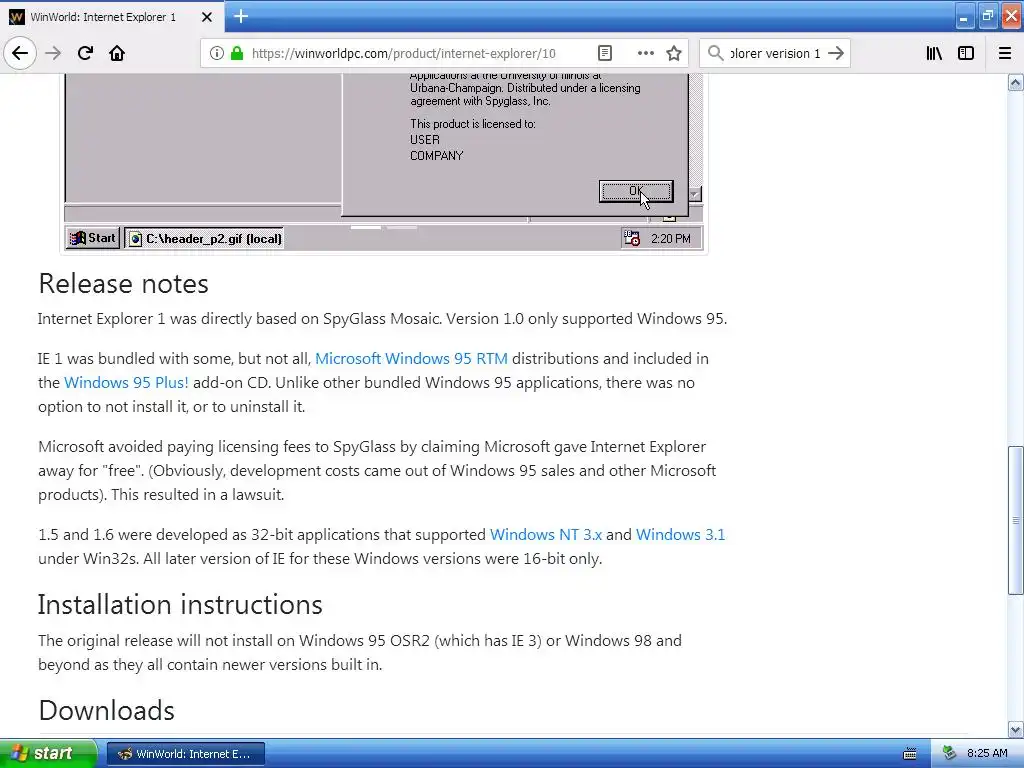Open the page actions three-dot menu

(x=645, y=53)
